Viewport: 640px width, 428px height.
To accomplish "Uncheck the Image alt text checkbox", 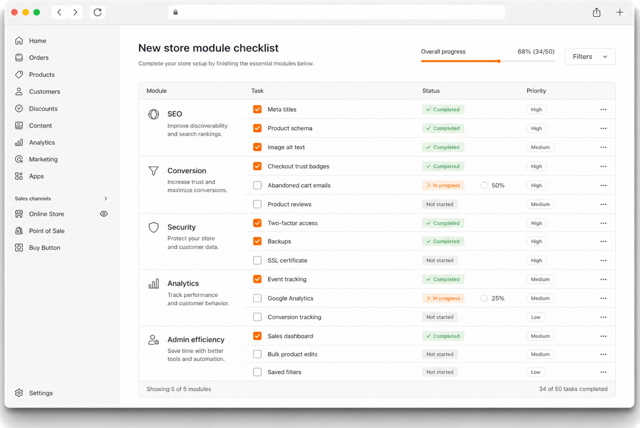I will coord(257,147).
